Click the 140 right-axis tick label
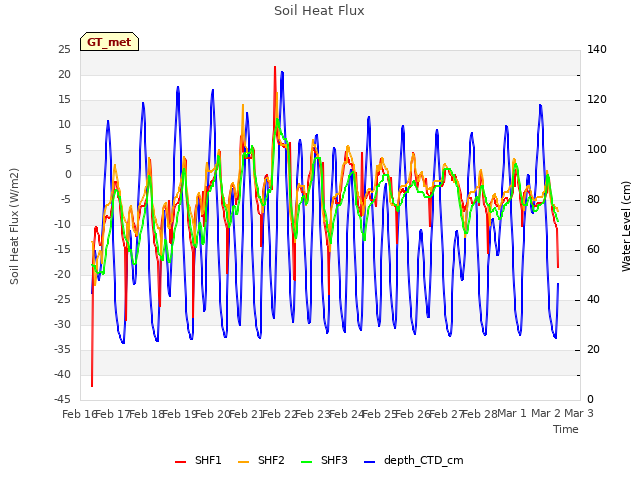 point(597,49)
